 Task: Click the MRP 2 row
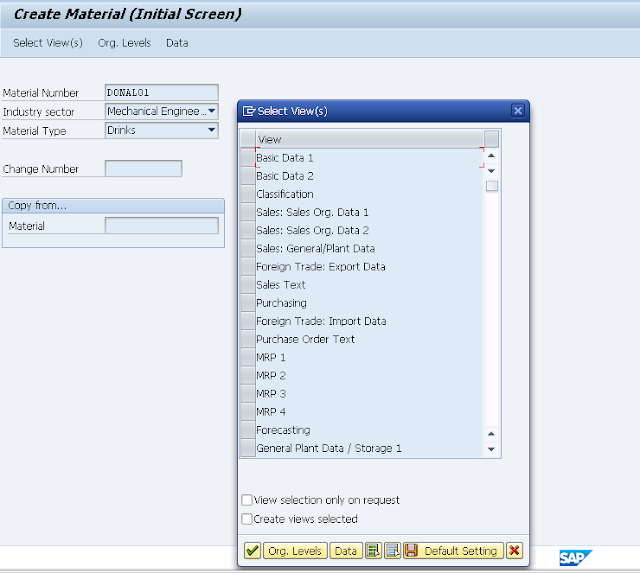pos(369,375)
